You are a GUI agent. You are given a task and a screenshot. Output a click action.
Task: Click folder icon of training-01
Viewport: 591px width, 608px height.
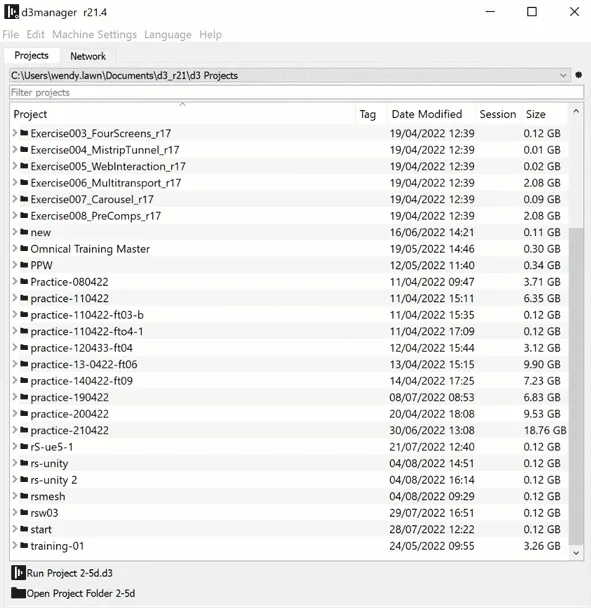[x=24, y=546]
